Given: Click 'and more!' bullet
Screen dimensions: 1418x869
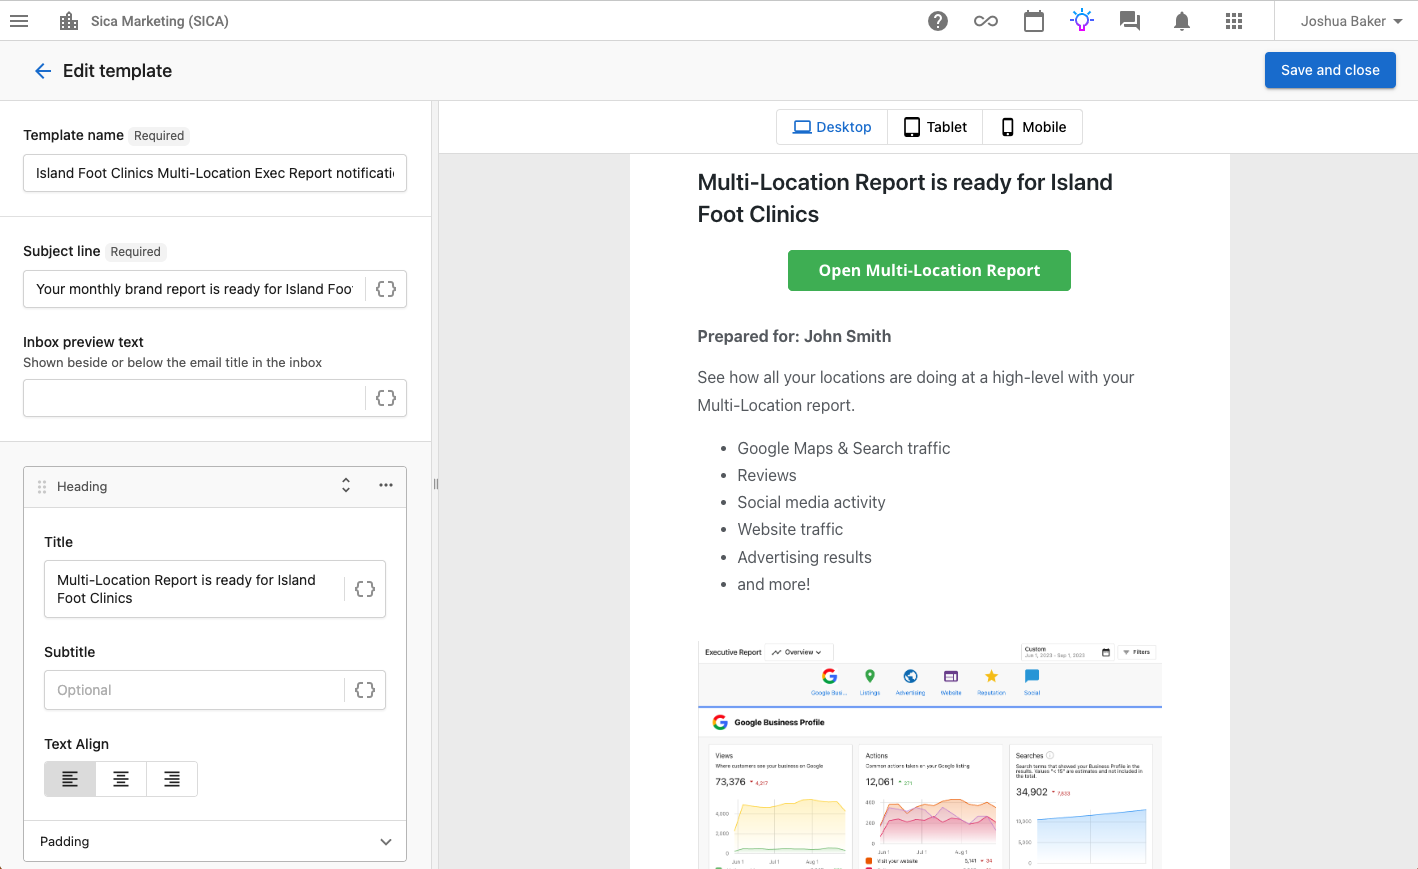Looking at the screenshot, I should coord(774,584).
